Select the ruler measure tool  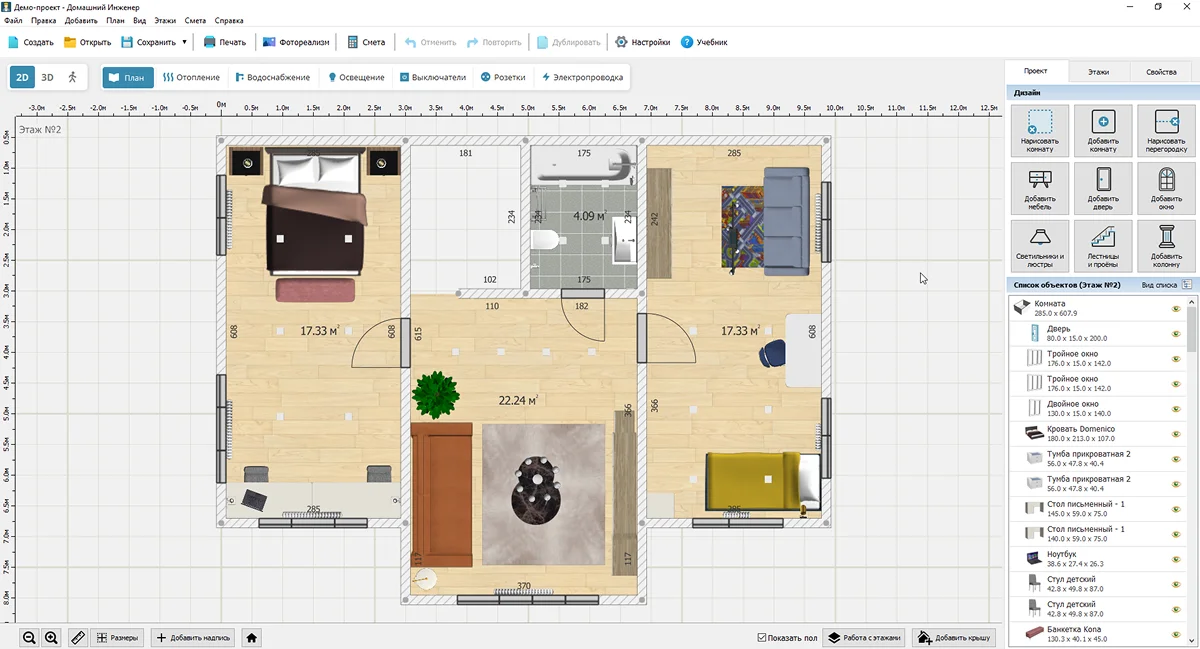point(77,637)
